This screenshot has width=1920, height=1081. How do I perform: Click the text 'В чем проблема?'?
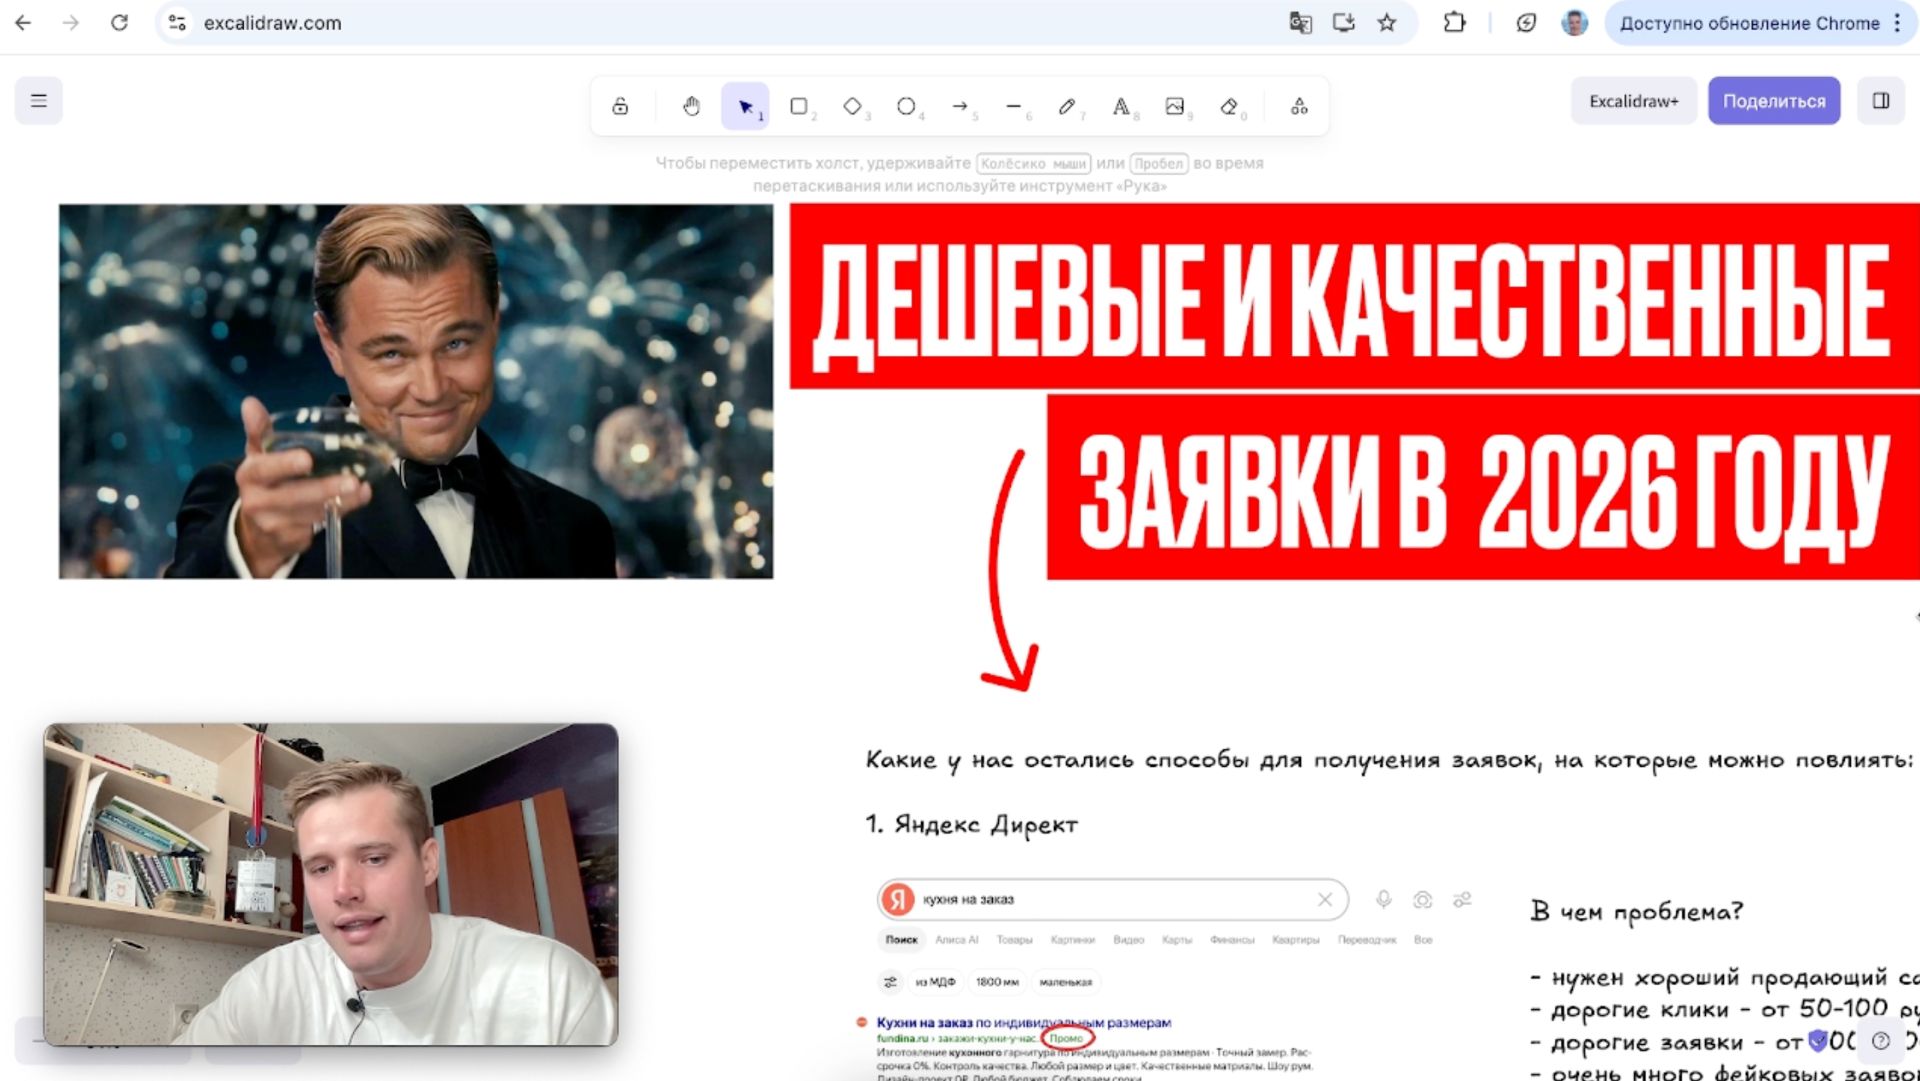coord(1637,912)
